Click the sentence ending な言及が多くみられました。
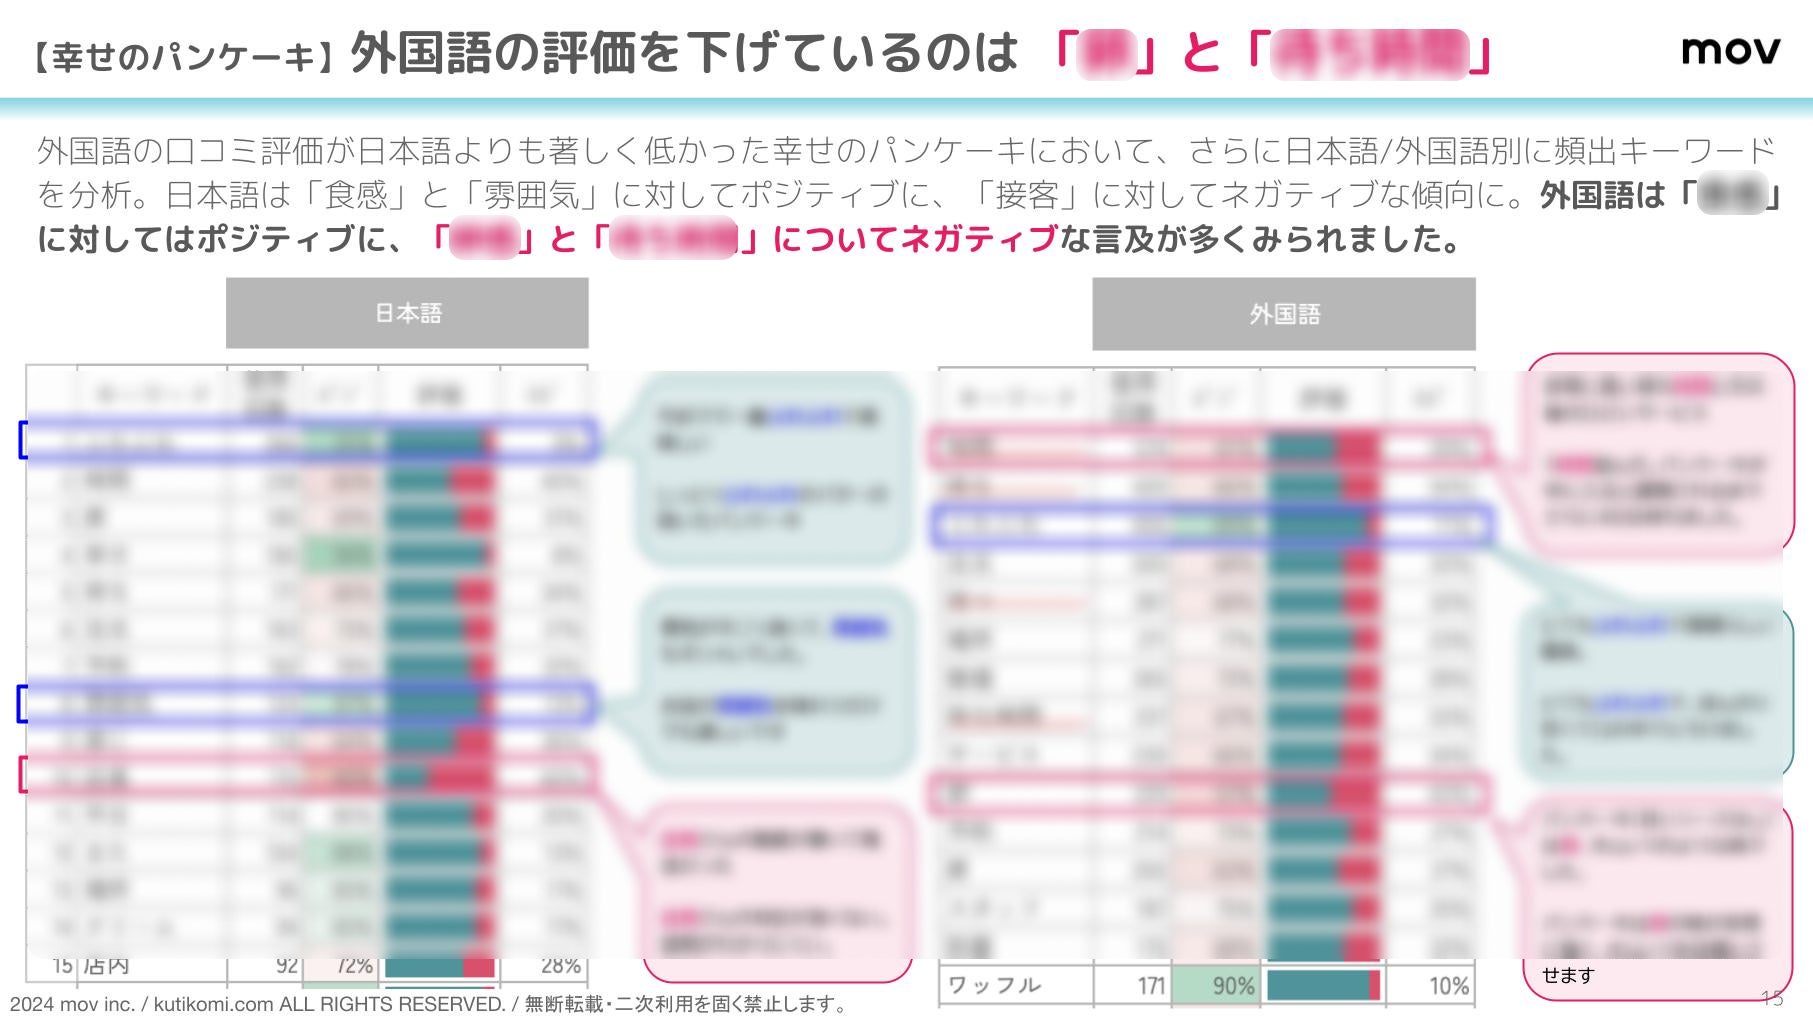 click(1262, 239)
